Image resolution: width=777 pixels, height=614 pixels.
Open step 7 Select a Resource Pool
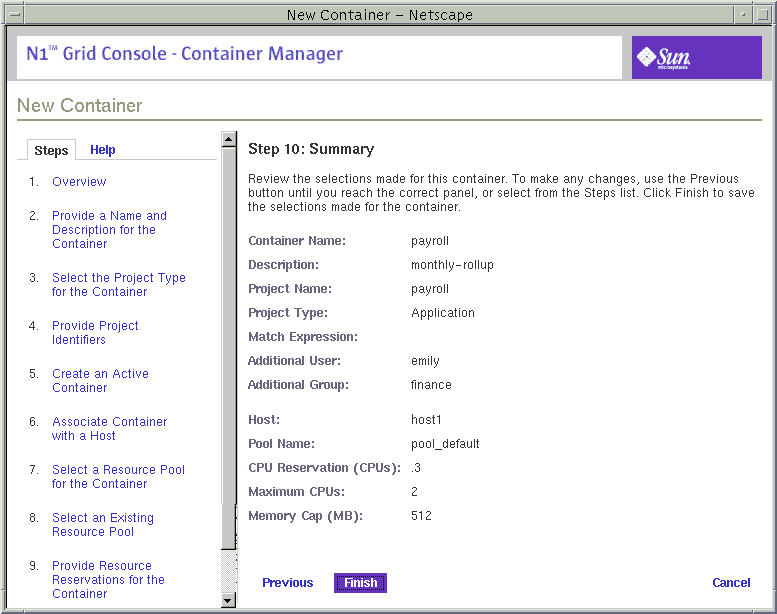(118, 477)
